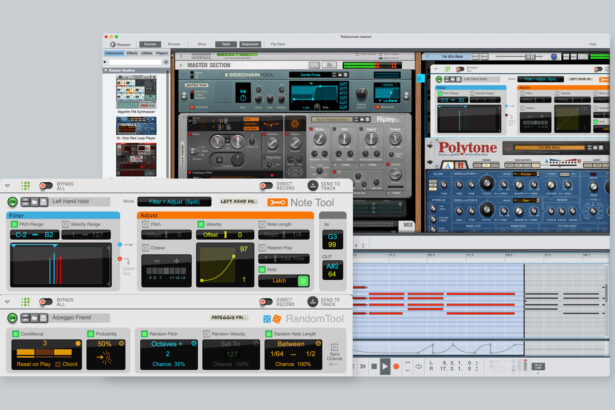Viewport: 615px width, 410px height.
Task: Open Note Tool patch browser folder icon
Action: click(35, 202)
